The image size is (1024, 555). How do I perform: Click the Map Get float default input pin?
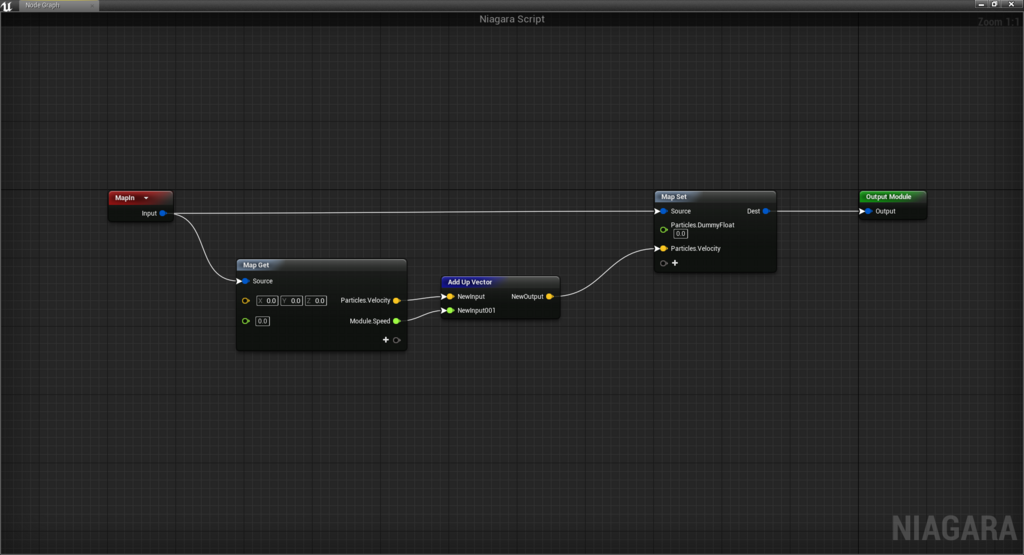[246, 321]
